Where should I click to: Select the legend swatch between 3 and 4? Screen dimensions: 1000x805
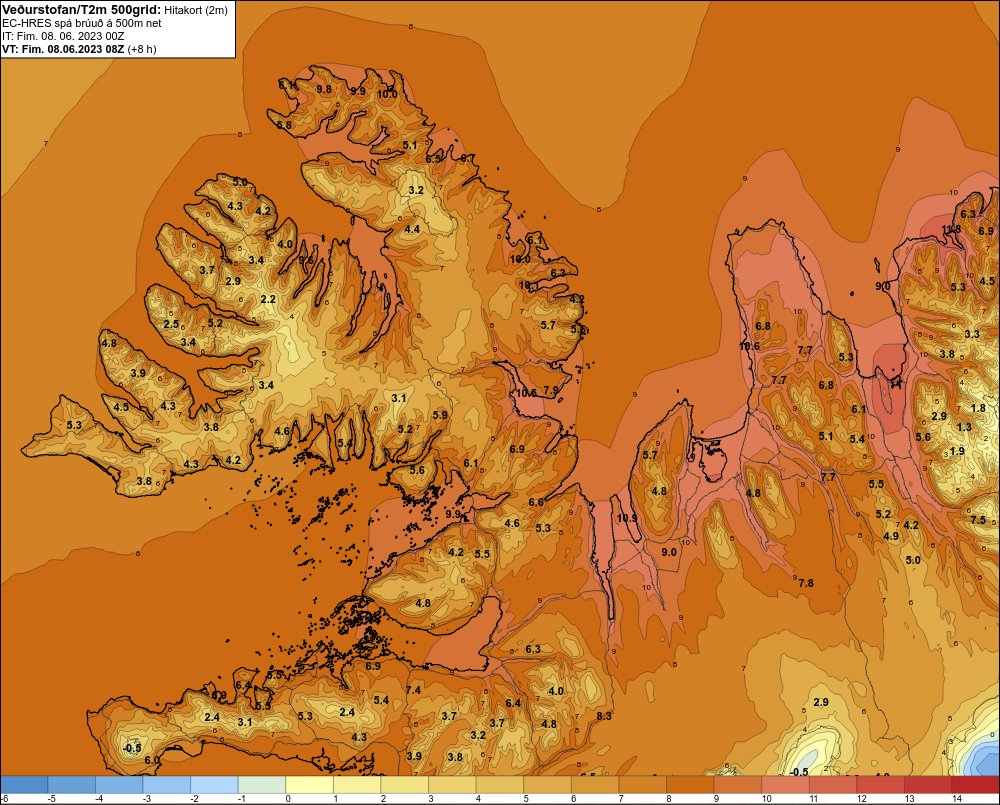(452, 785)
